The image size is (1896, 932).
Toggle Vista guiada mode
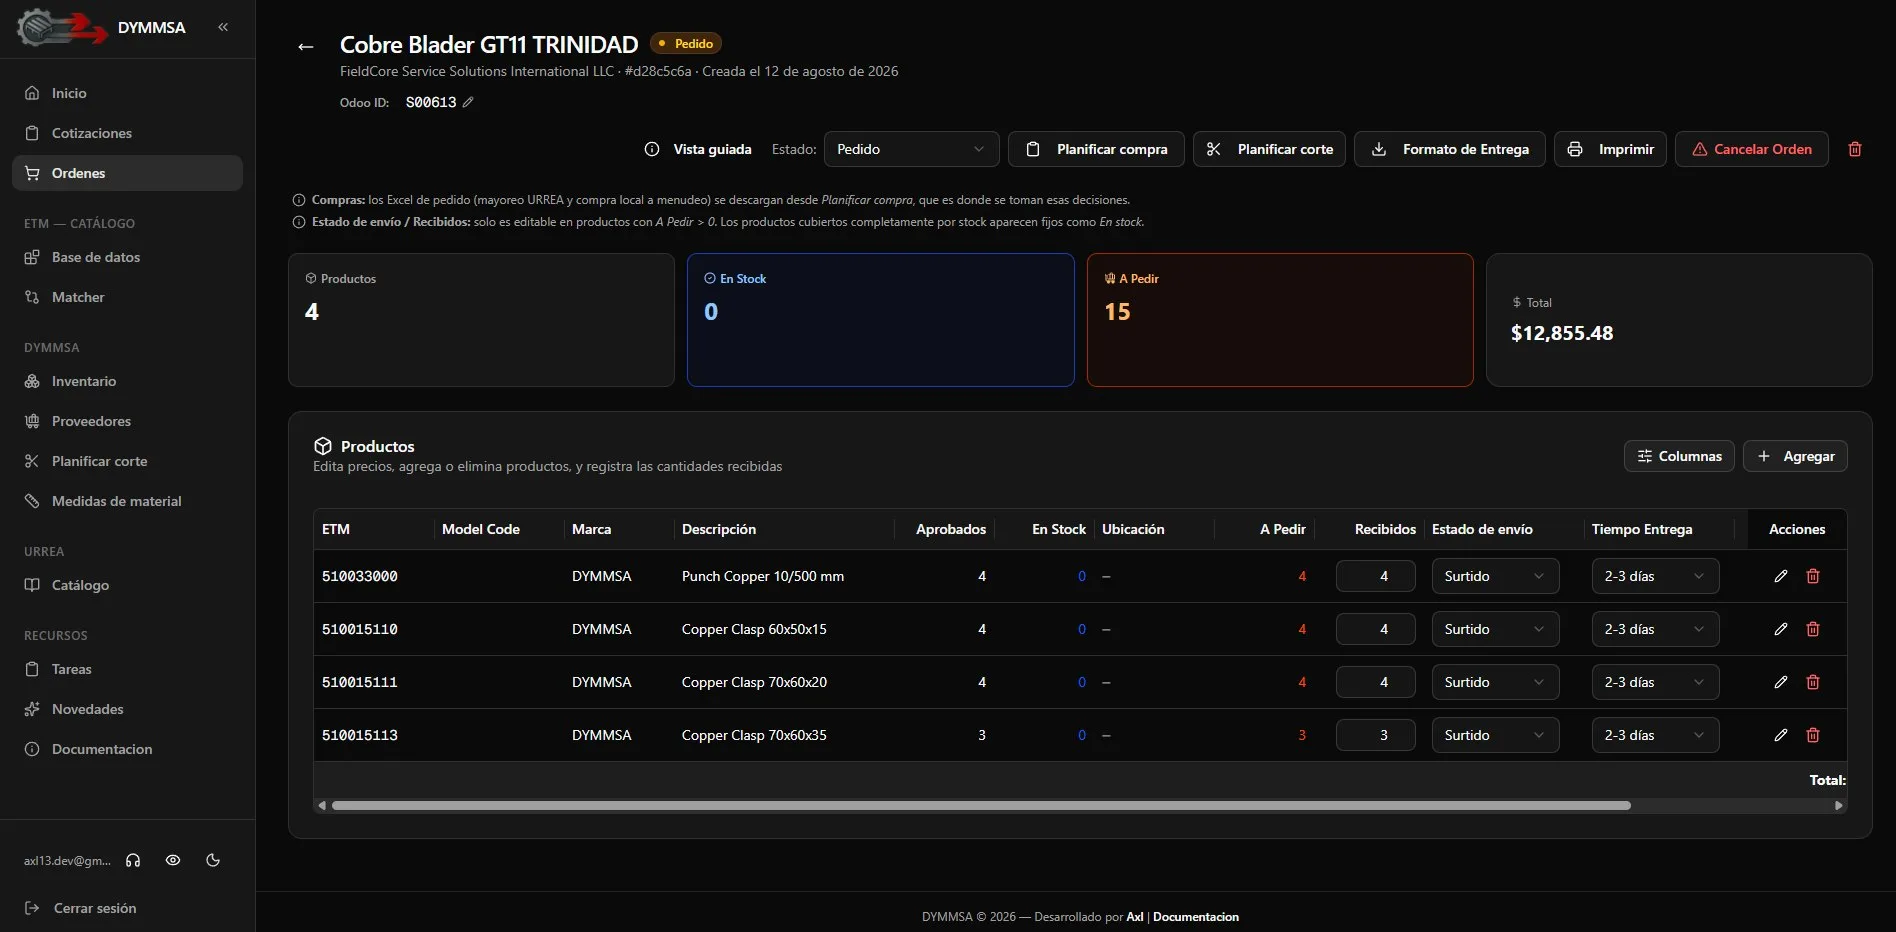point(698,149)
